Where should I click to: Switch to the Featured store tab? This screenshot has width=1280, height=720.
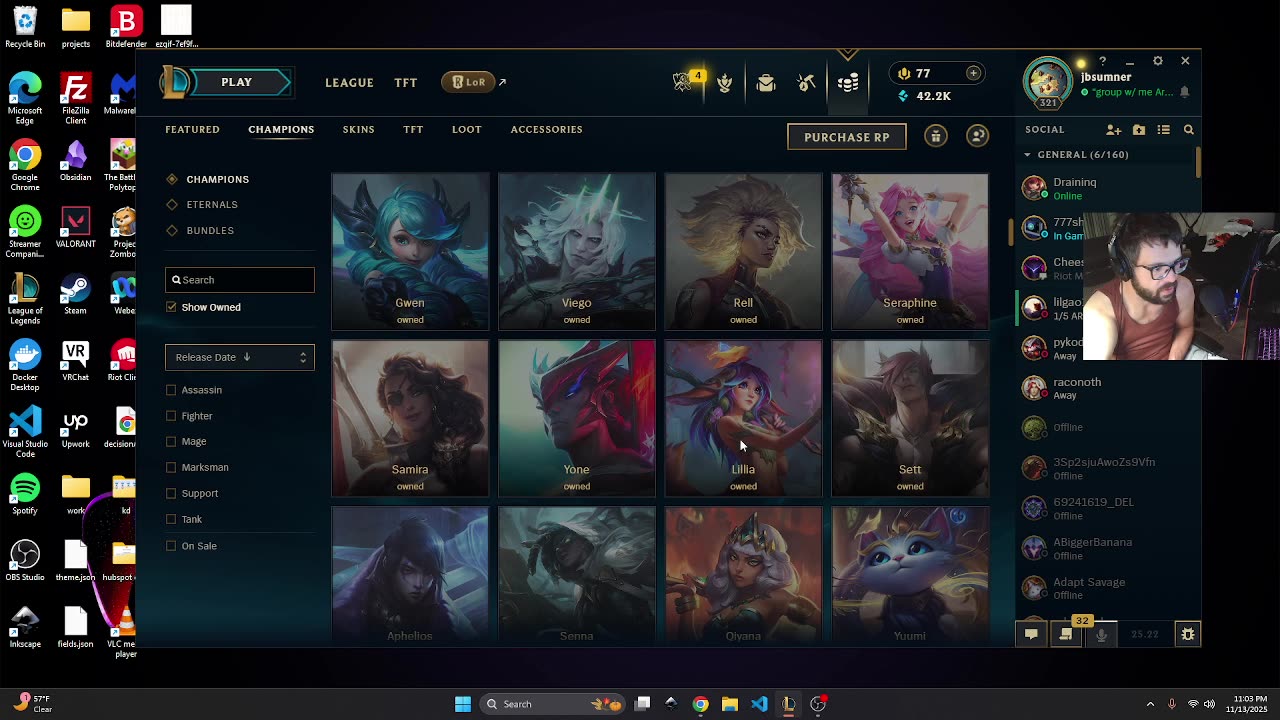point(192,129)
